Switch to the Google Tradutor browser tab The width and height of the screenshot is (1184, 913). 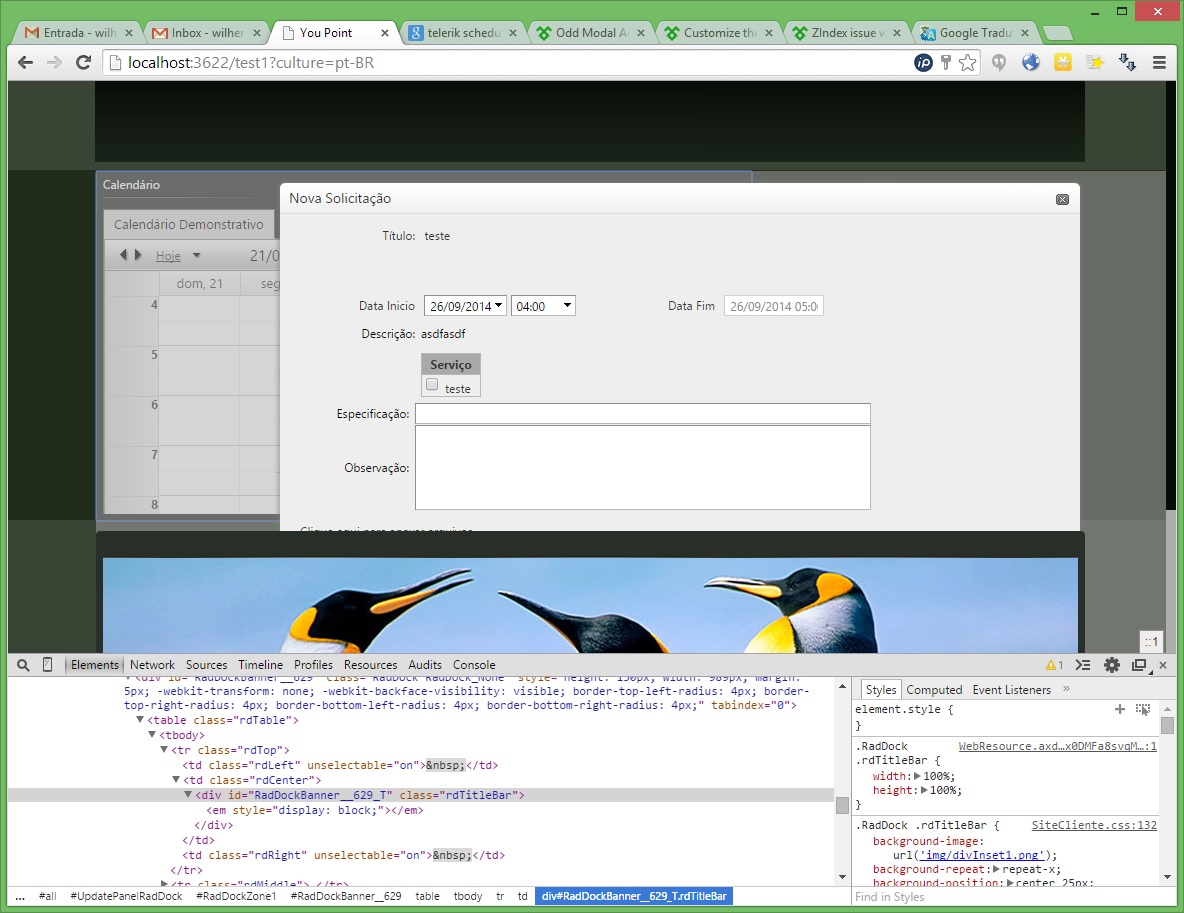974,32
